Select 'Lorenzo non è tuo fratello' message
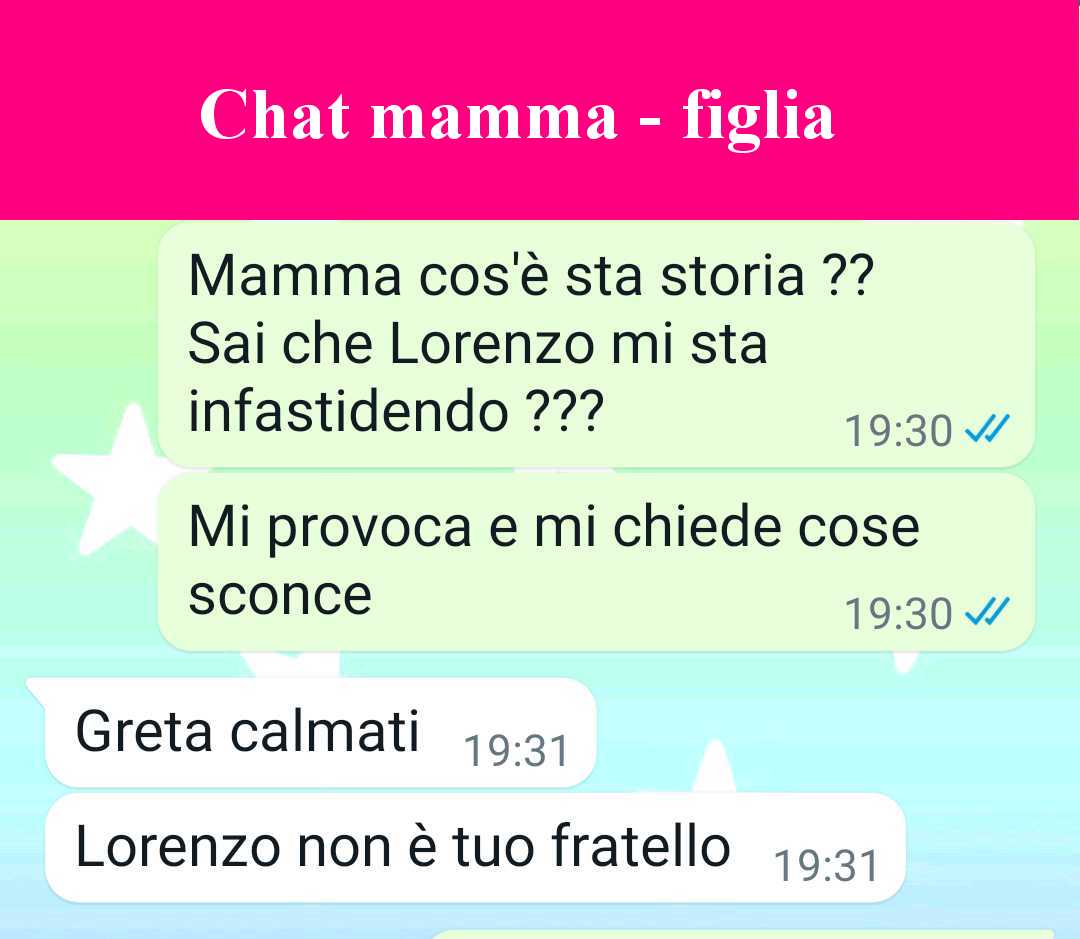The height and width of the screenshot is (939, 1080). (475, 848)
